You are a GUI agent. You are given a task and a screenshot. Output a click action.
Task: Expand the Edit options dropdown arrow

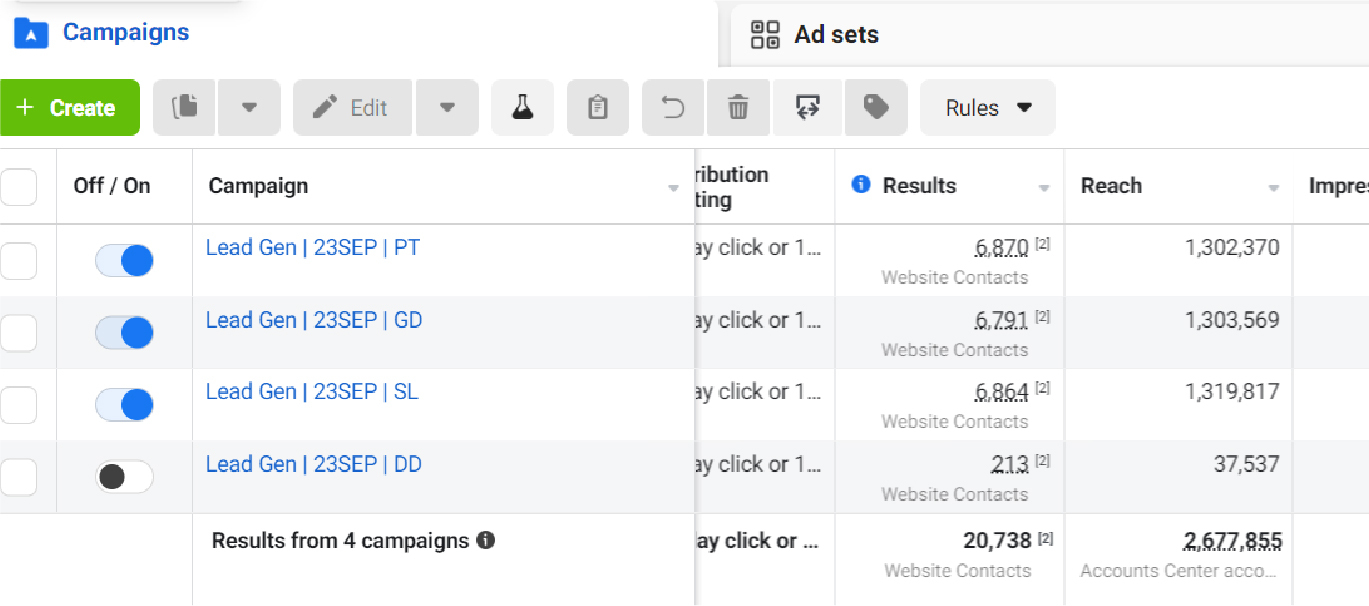click(x=447, y=108)
